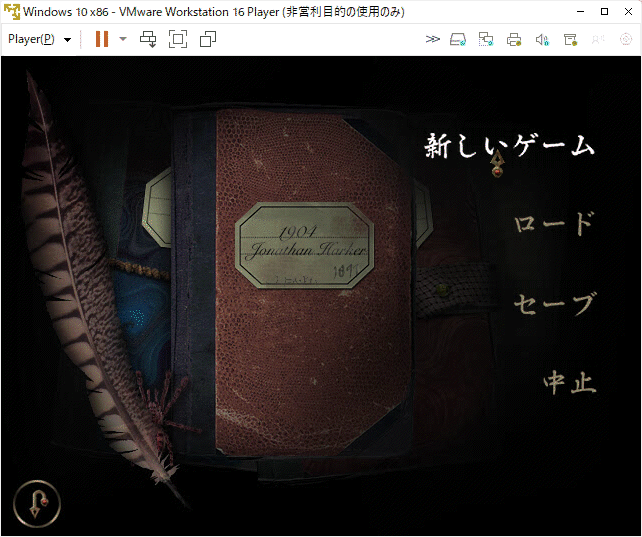Enter full screen mode
Viewport: 642px width, 537px height.
[x=178, y=39]
